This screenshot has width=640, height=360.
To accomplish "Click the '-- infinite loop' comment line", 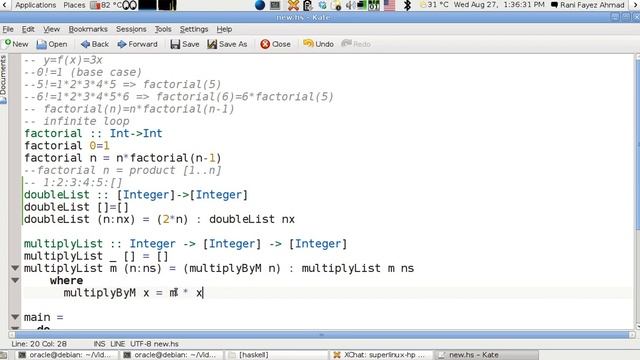I will 76,121.
